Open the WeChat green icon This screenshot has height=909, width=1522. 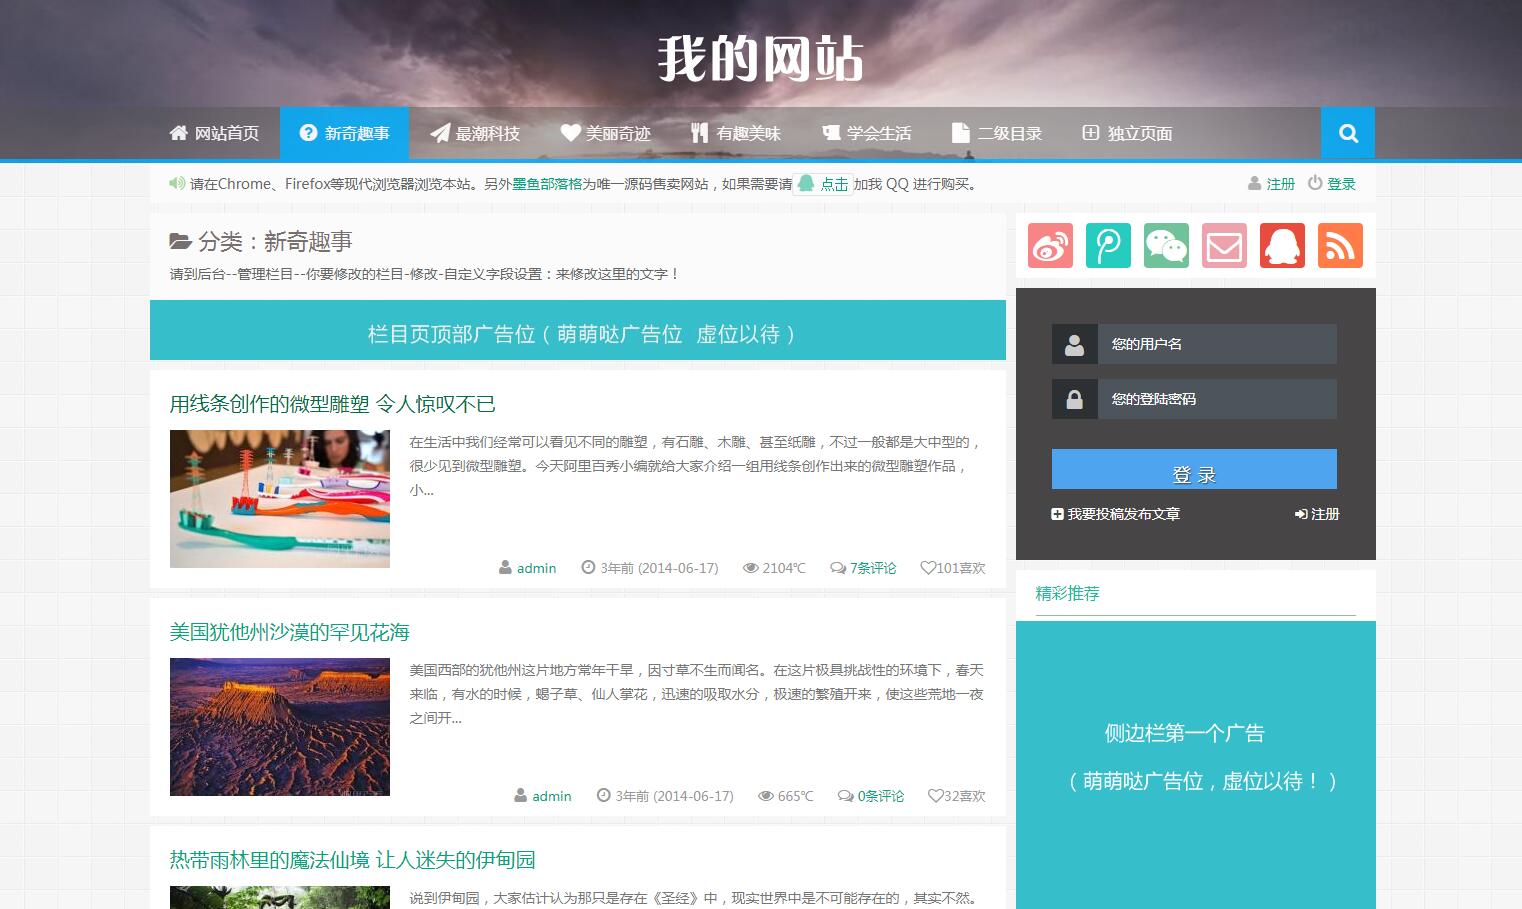coord(1166,245)
